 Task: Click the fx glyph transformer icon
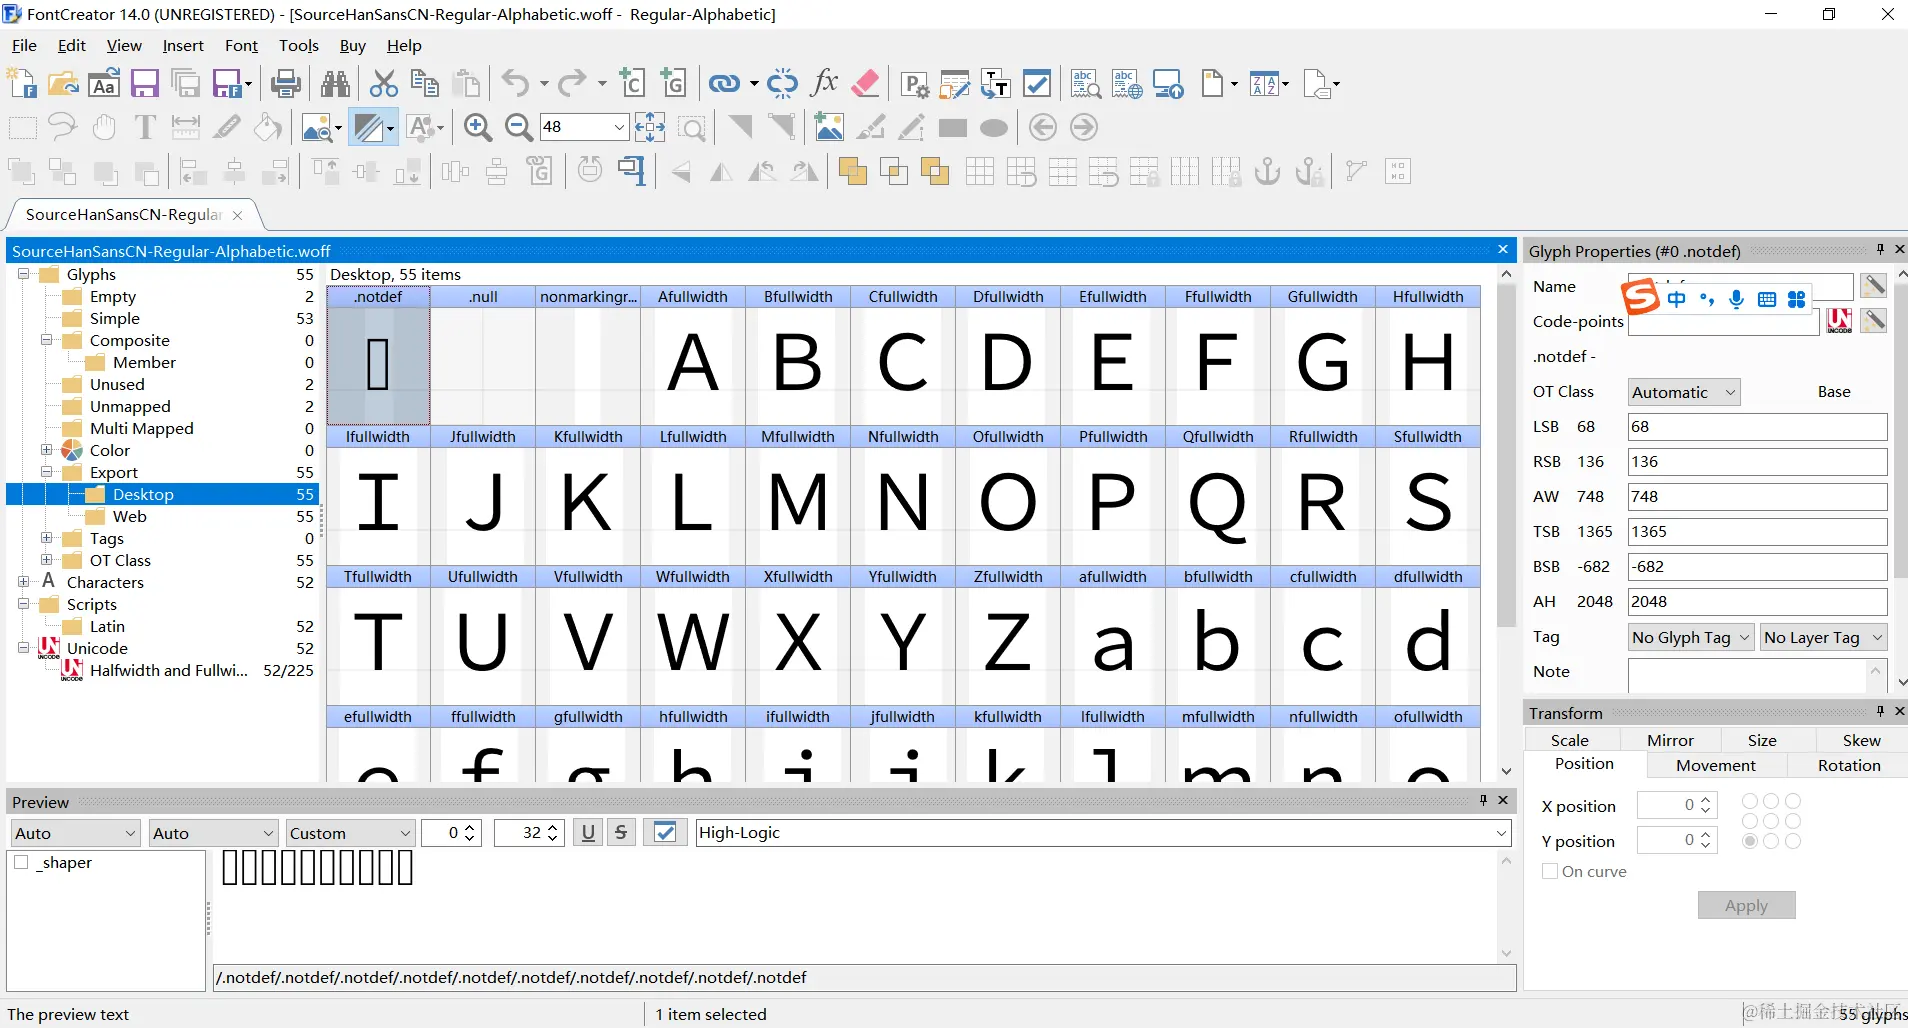(824, 83)
